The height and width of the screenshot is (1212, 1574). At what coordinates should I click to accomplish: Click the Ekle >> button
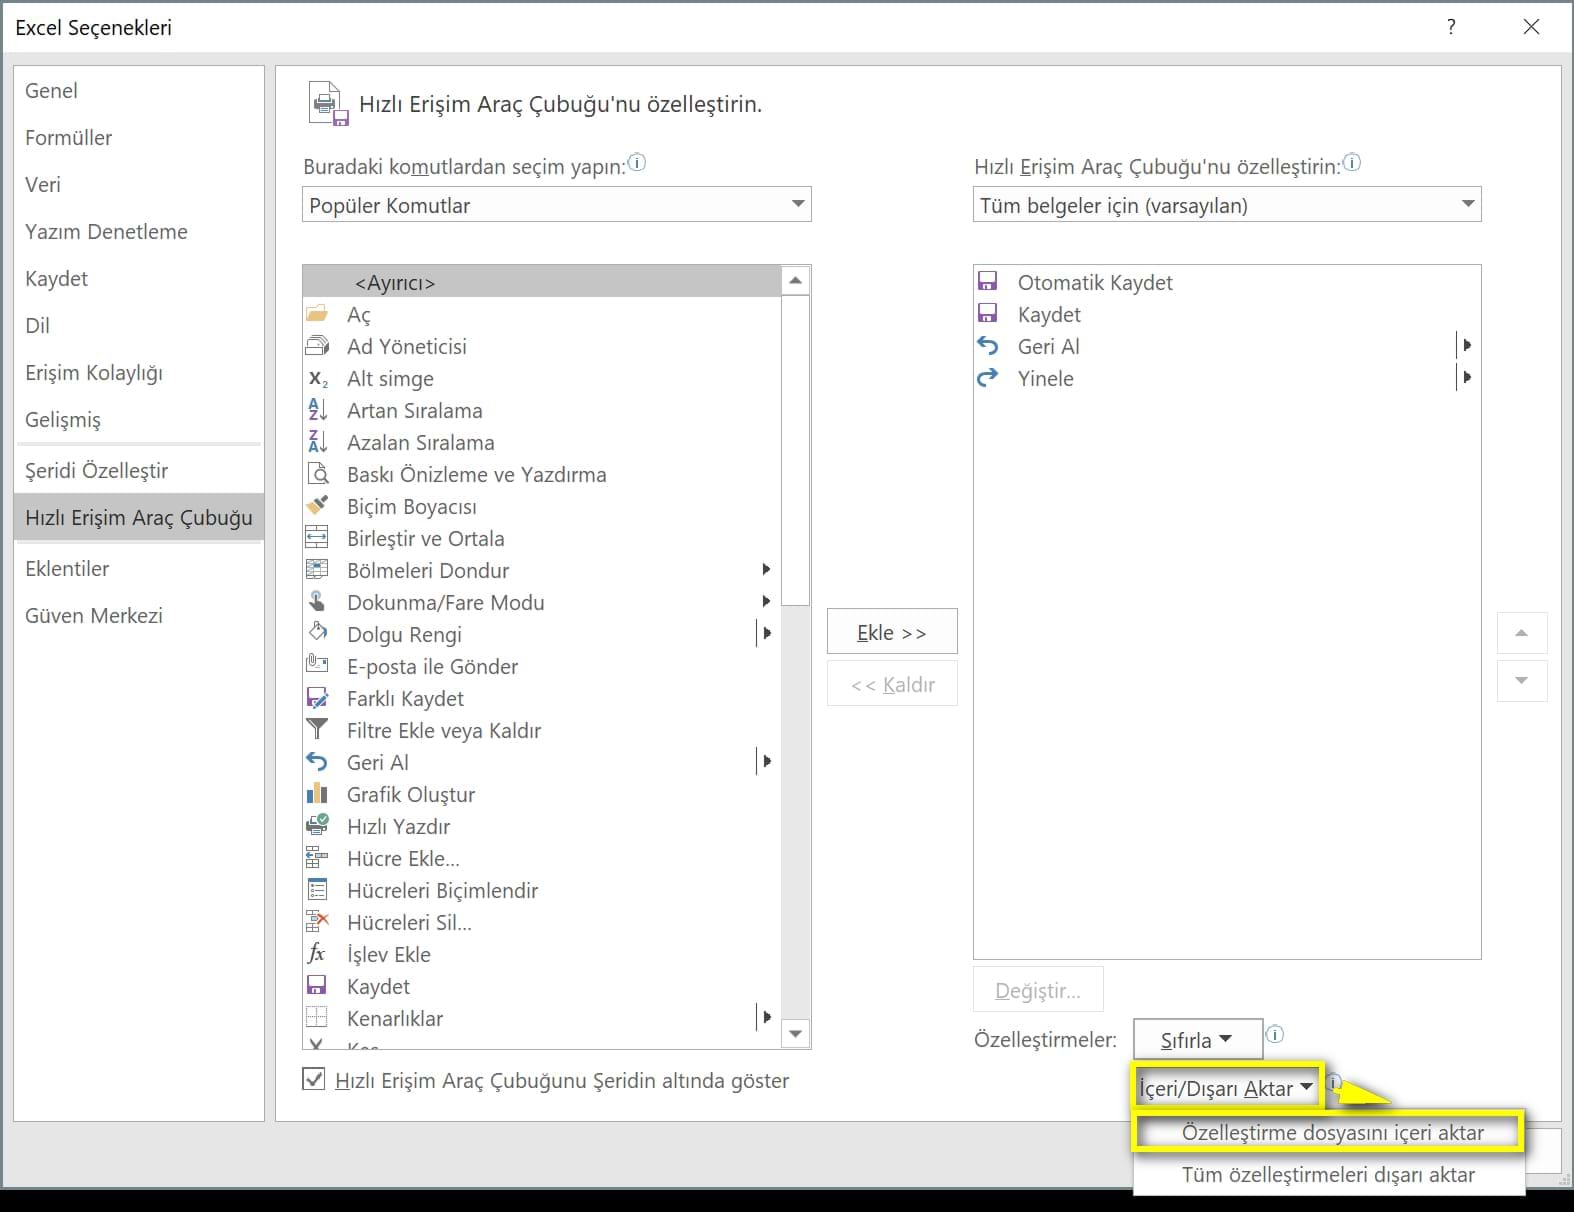pyautogui.click(x=892, y=632)
